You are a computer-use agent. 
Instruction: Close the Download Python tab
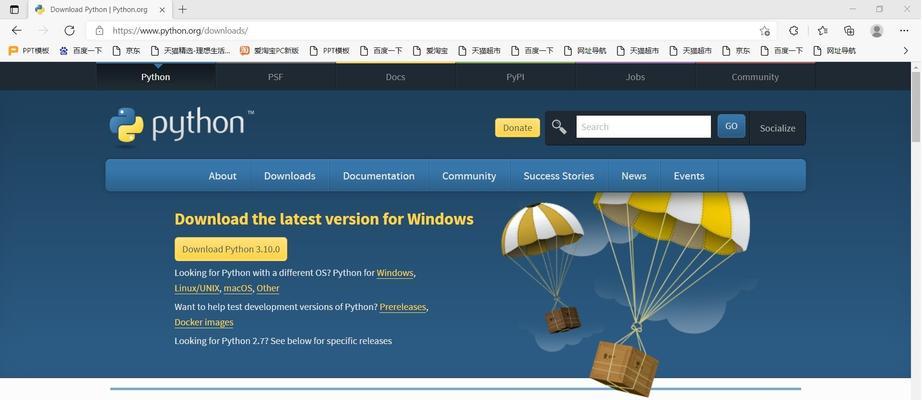tap(162, 10)
